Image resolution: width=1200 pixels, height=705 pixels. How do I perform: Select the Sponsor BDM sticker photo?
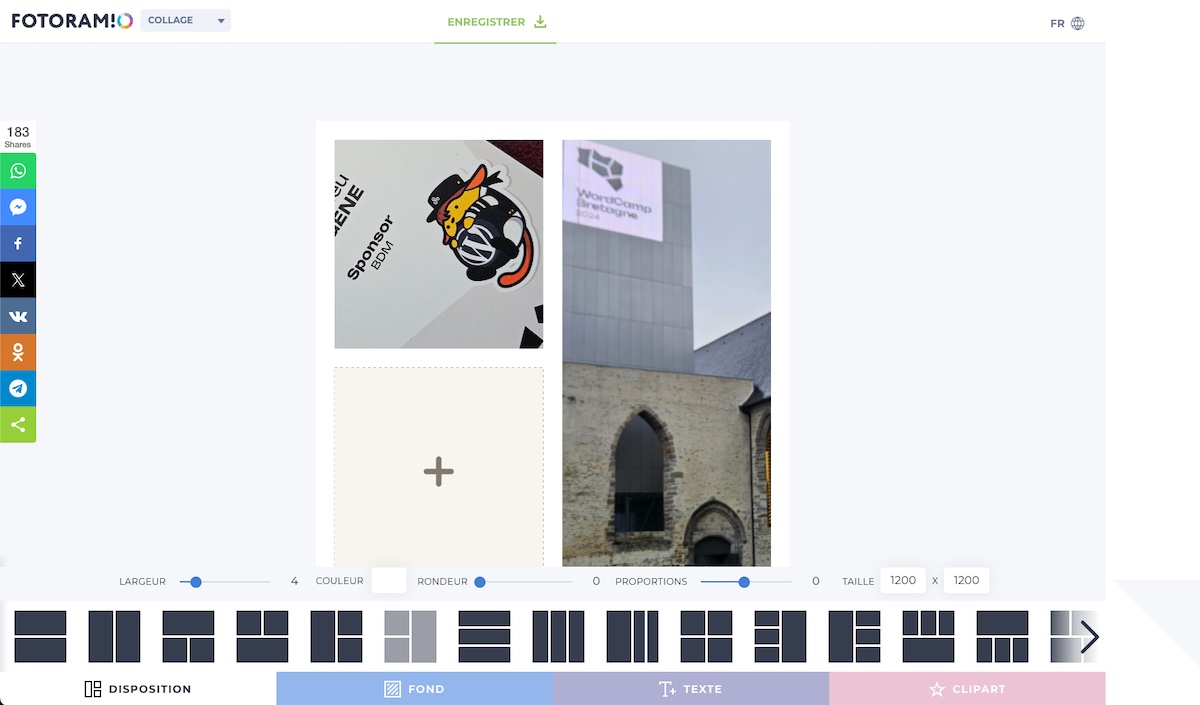439,244
